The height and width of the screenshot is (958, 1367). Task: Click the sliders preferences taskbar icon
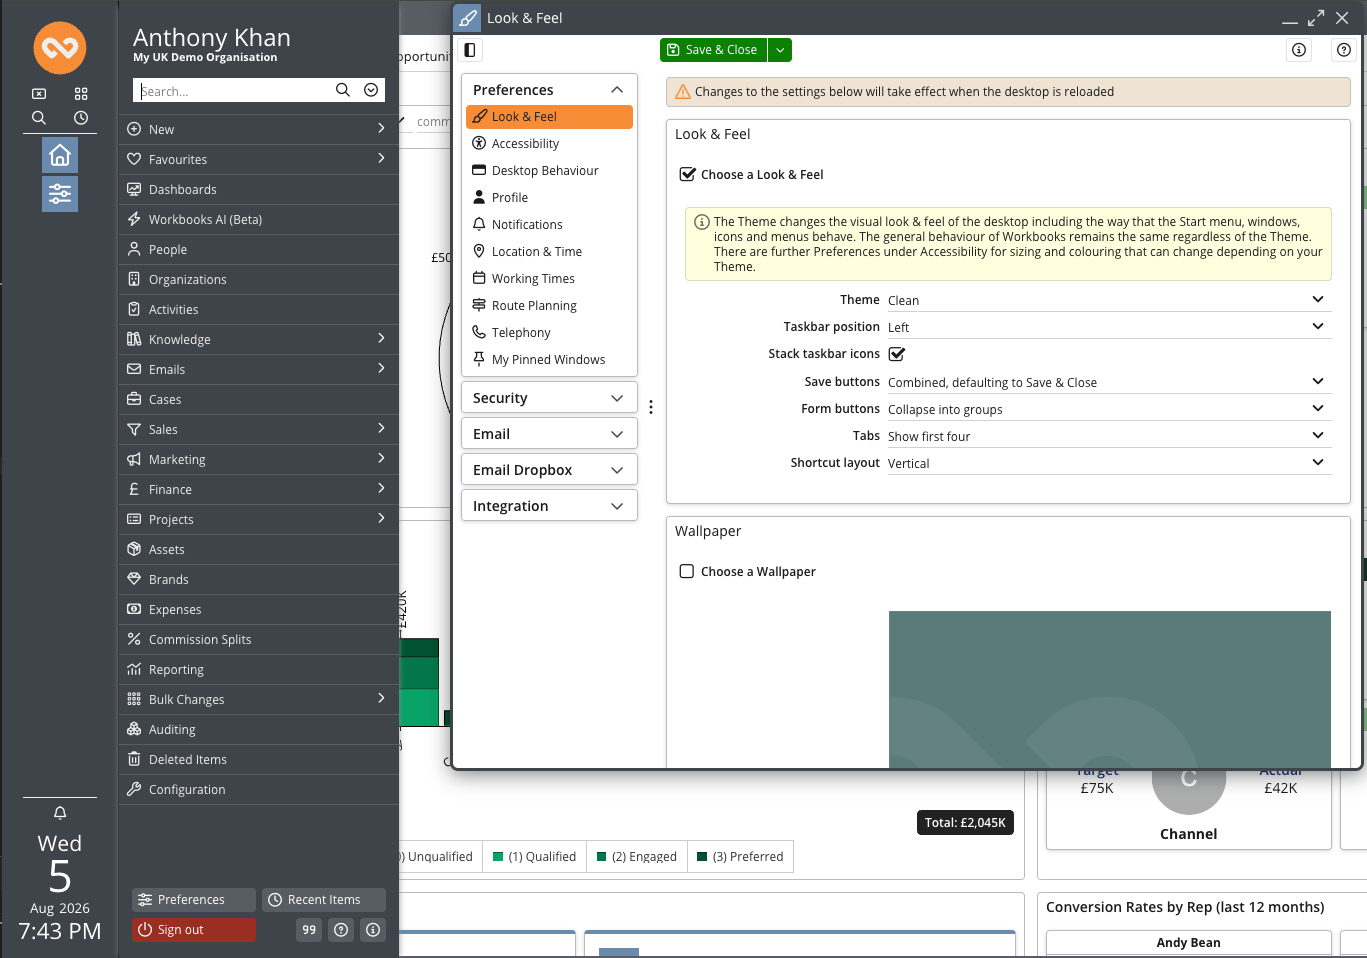(60, 193)
